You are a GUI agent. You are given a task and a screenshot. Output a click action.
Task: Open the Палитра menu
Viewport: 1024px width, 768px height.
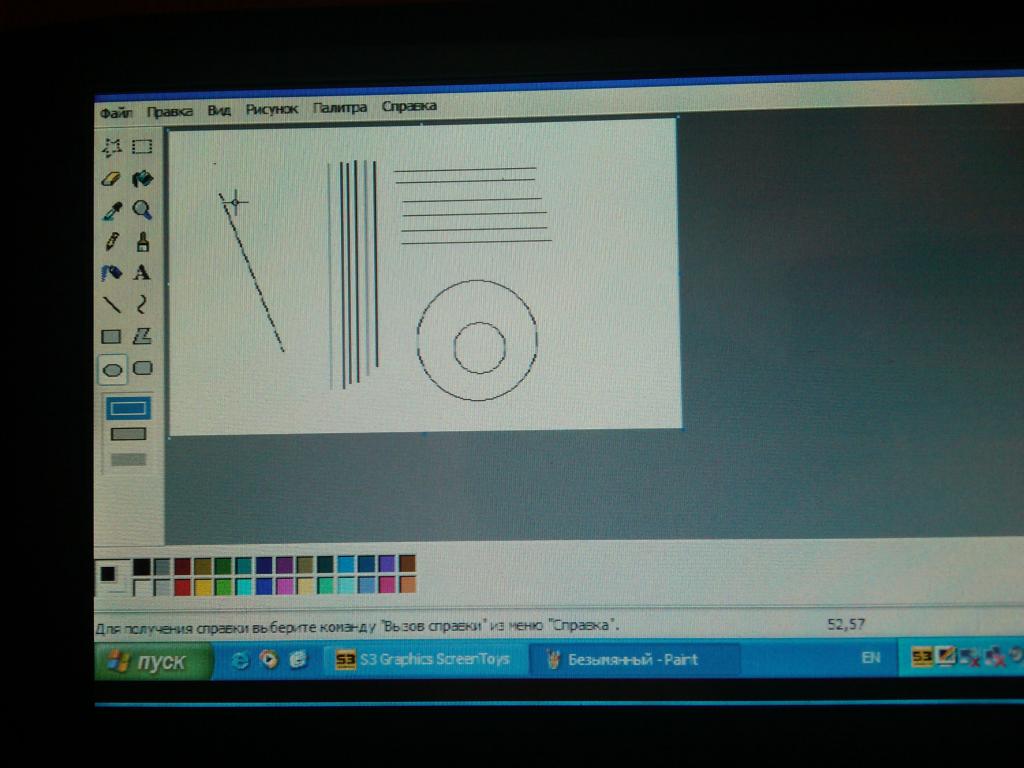tap(339, 108)
